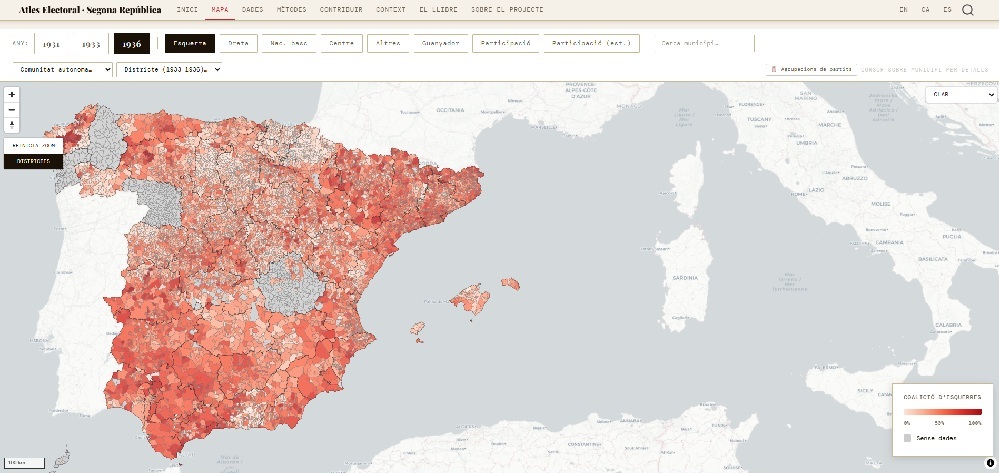Viewport: 999px width, 473px height.
Task: Show the Participació (est.) layer
Action: [x=591, y=43]
